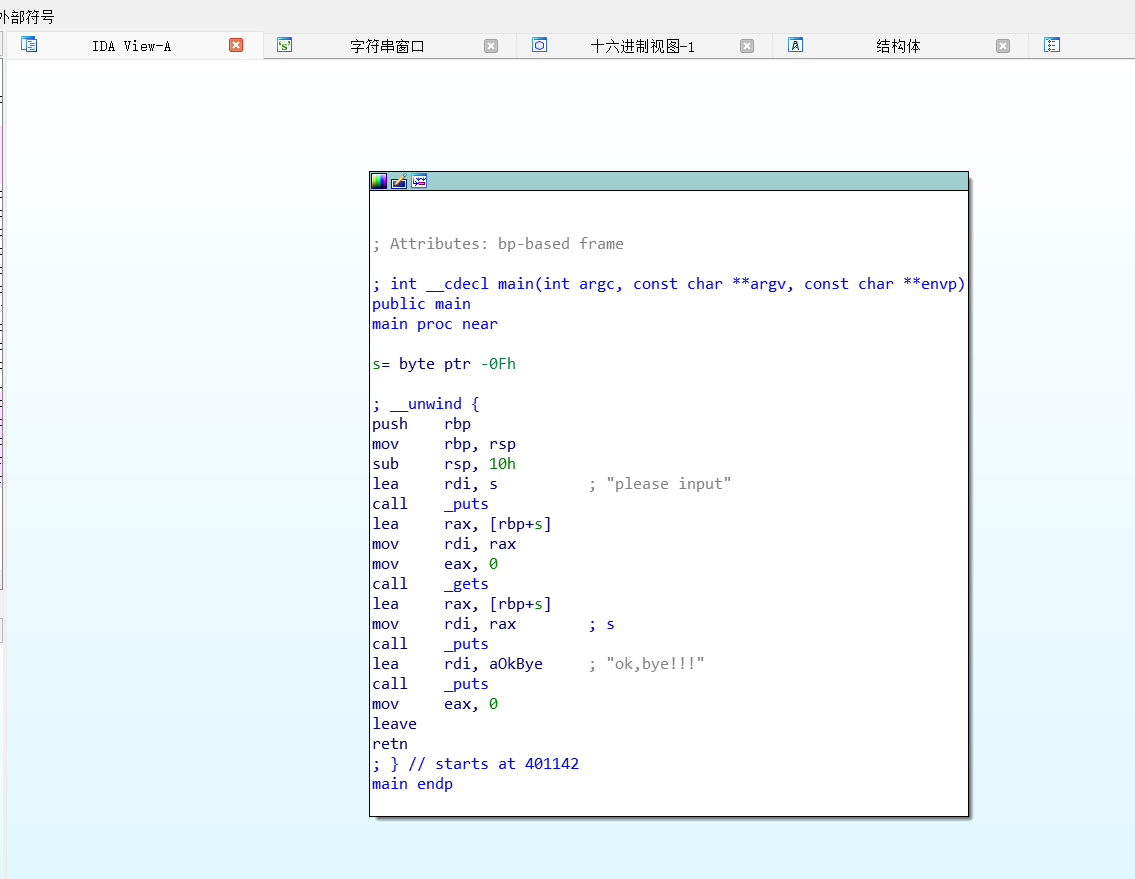Image resolution: width=1135 pixels, height=879 pixels.
Task: Click the hex view tab icon
Action: [539, 45]
